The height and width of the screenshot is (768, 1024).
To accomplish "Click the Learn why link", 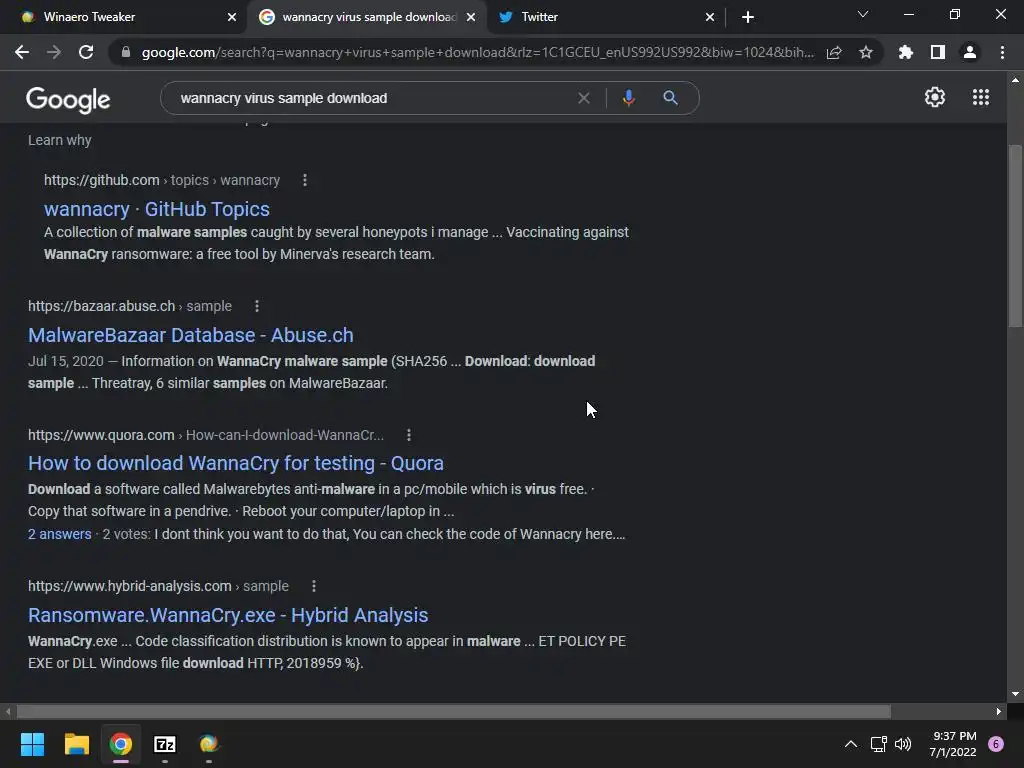I will pos(59,140).
